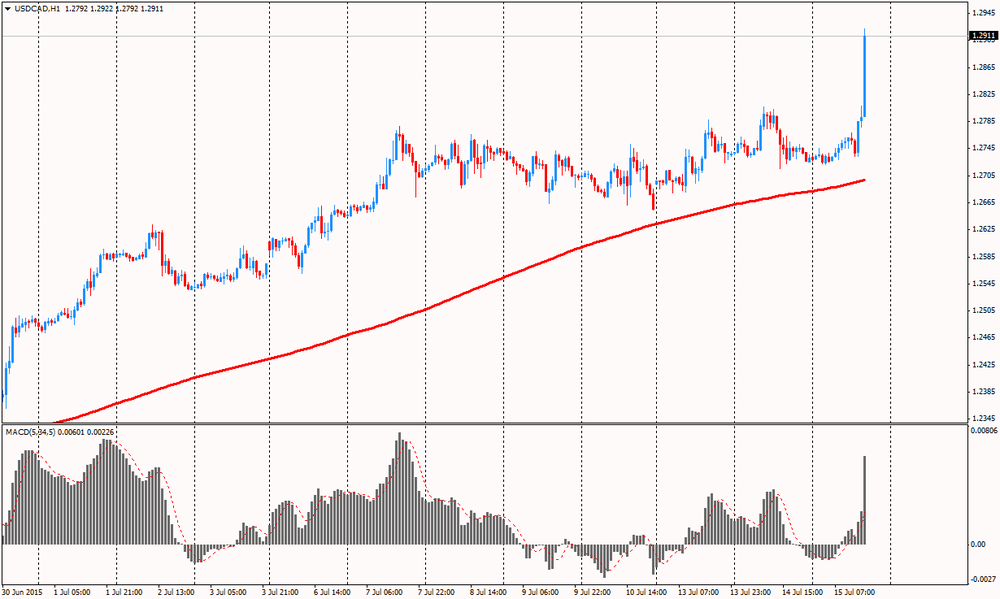Select the 1.2345 price axis label

click(984, 418)
